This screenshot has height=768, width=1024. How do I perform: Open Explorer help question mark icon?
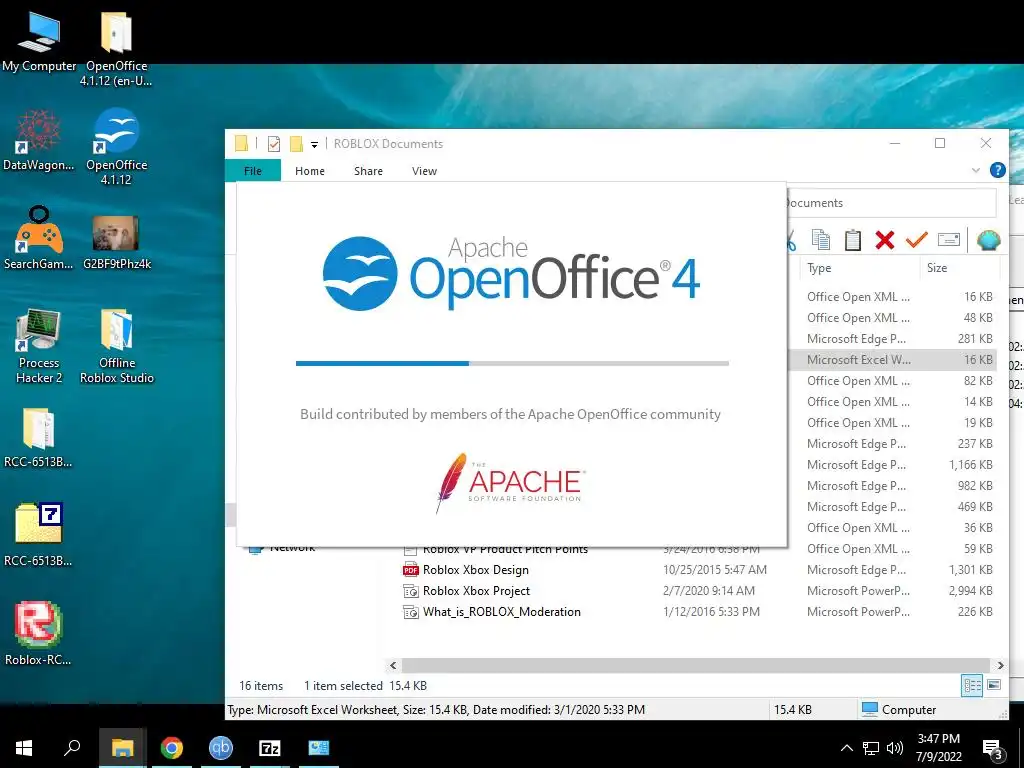click(997, 170)
